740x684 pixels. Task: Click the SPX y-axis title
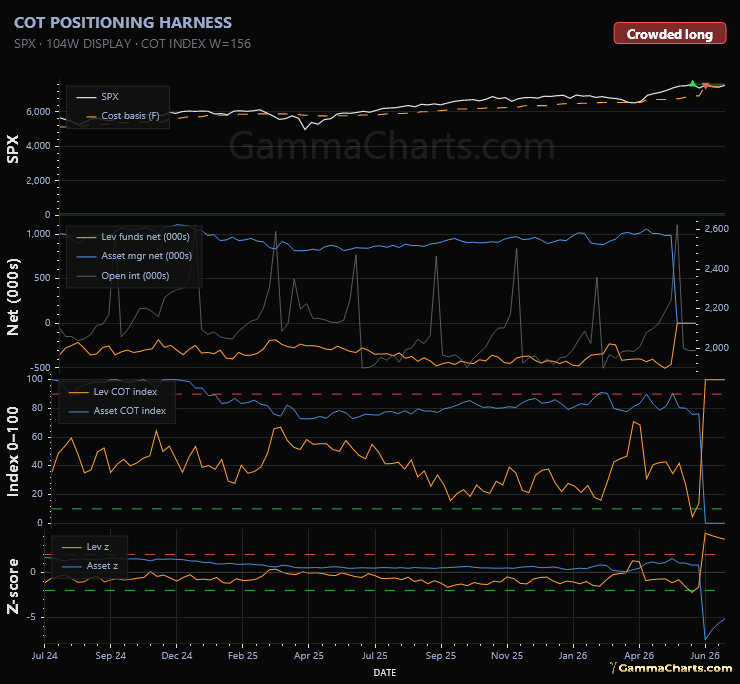(x=13, y=149)
